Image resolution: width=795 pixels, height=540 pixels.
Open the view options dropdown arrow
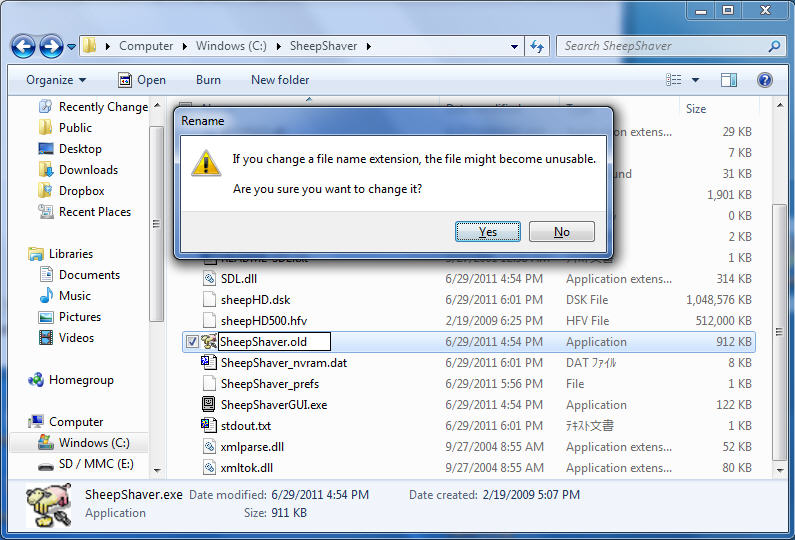tap(695, 80)
